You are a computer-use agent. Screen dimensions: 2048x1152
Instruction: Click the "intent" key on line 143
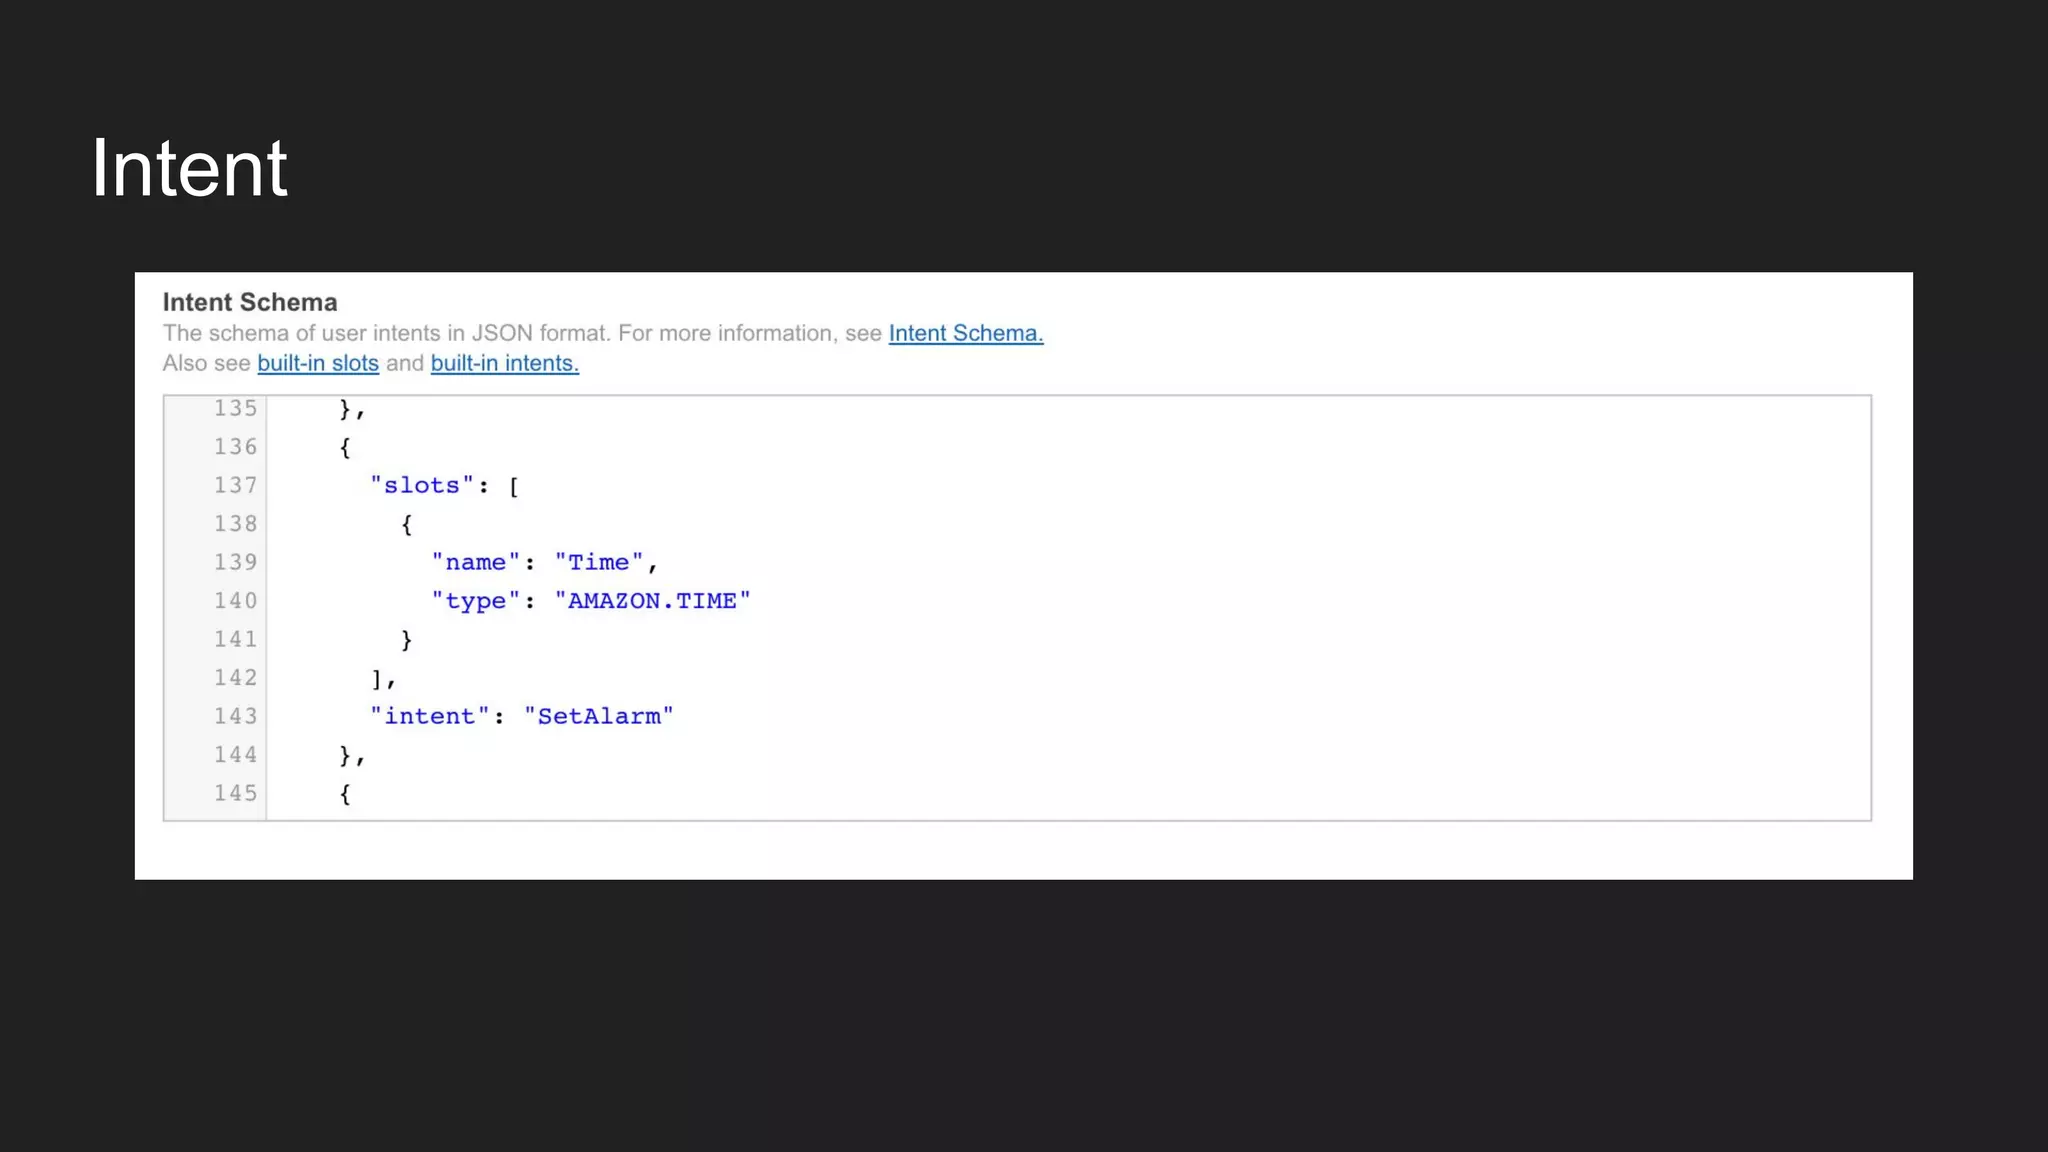pyautogui.click(x=429, y=717)
